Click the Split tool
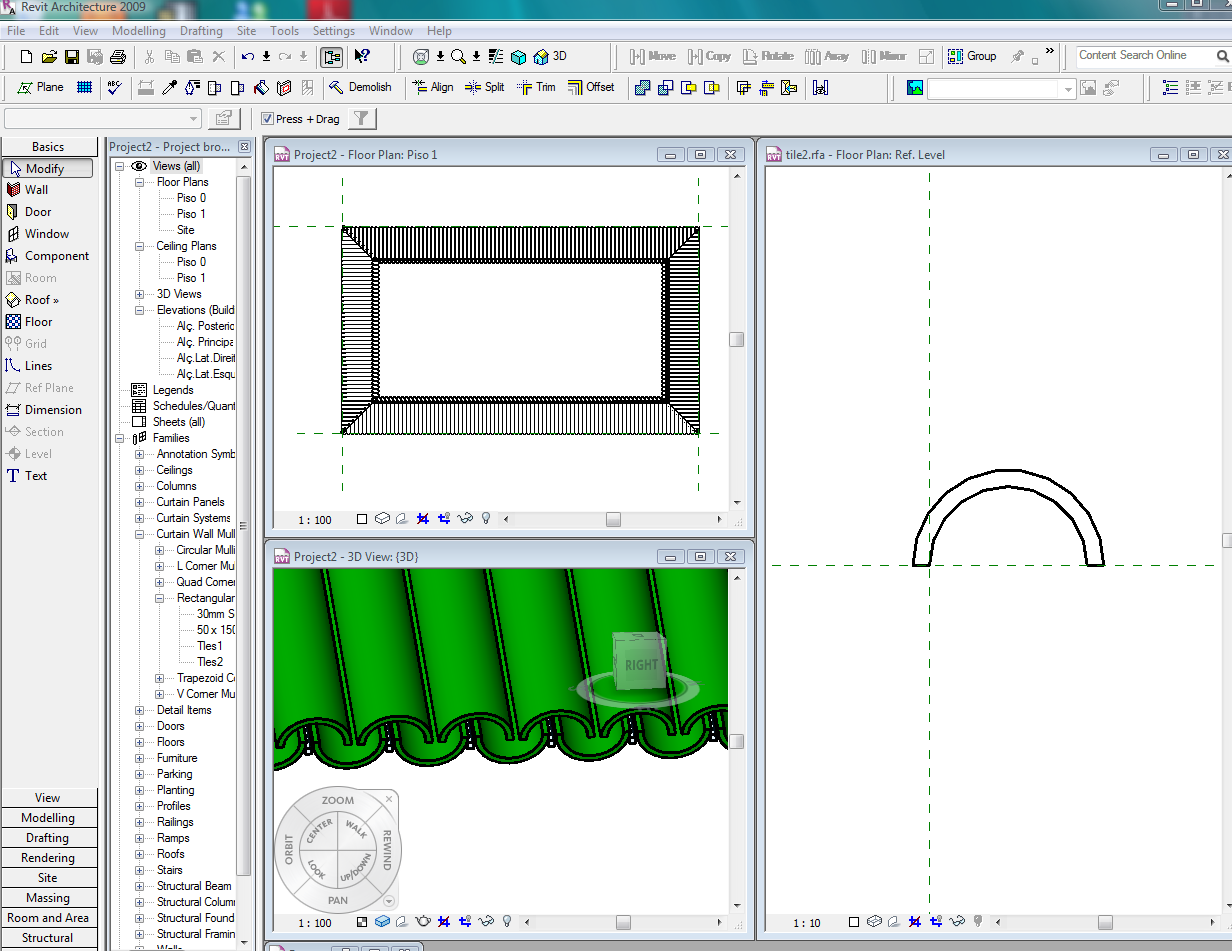 (485, 87)
